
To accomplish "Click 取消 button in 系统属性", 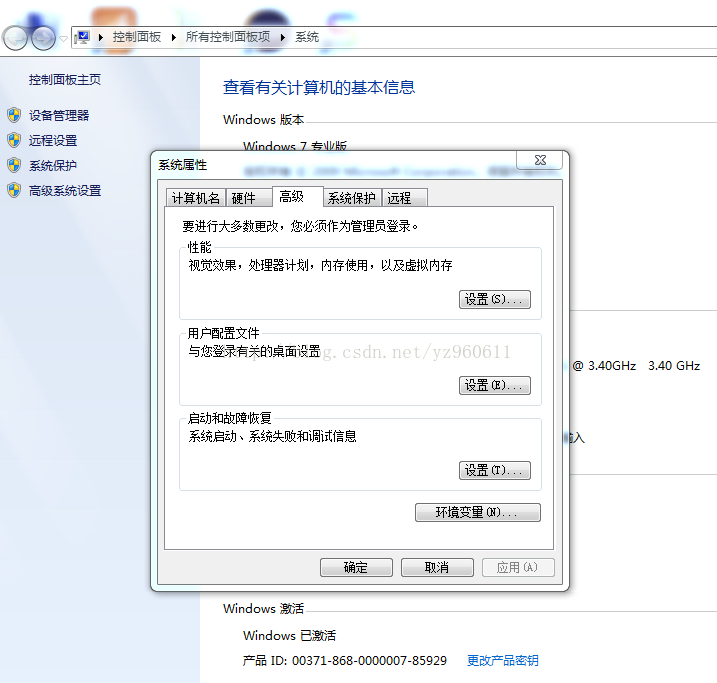I will (437, 567).
